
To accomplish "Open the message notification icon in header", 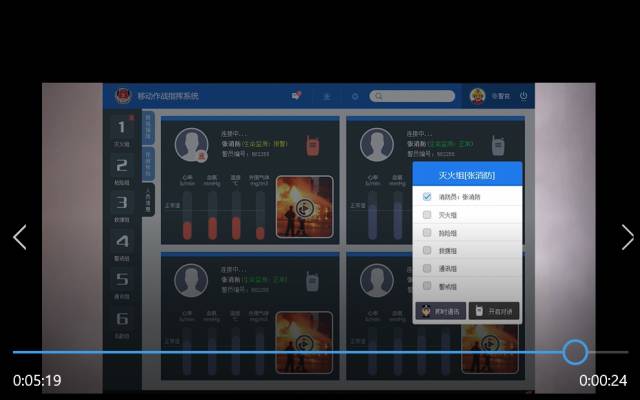I will 296,96.
